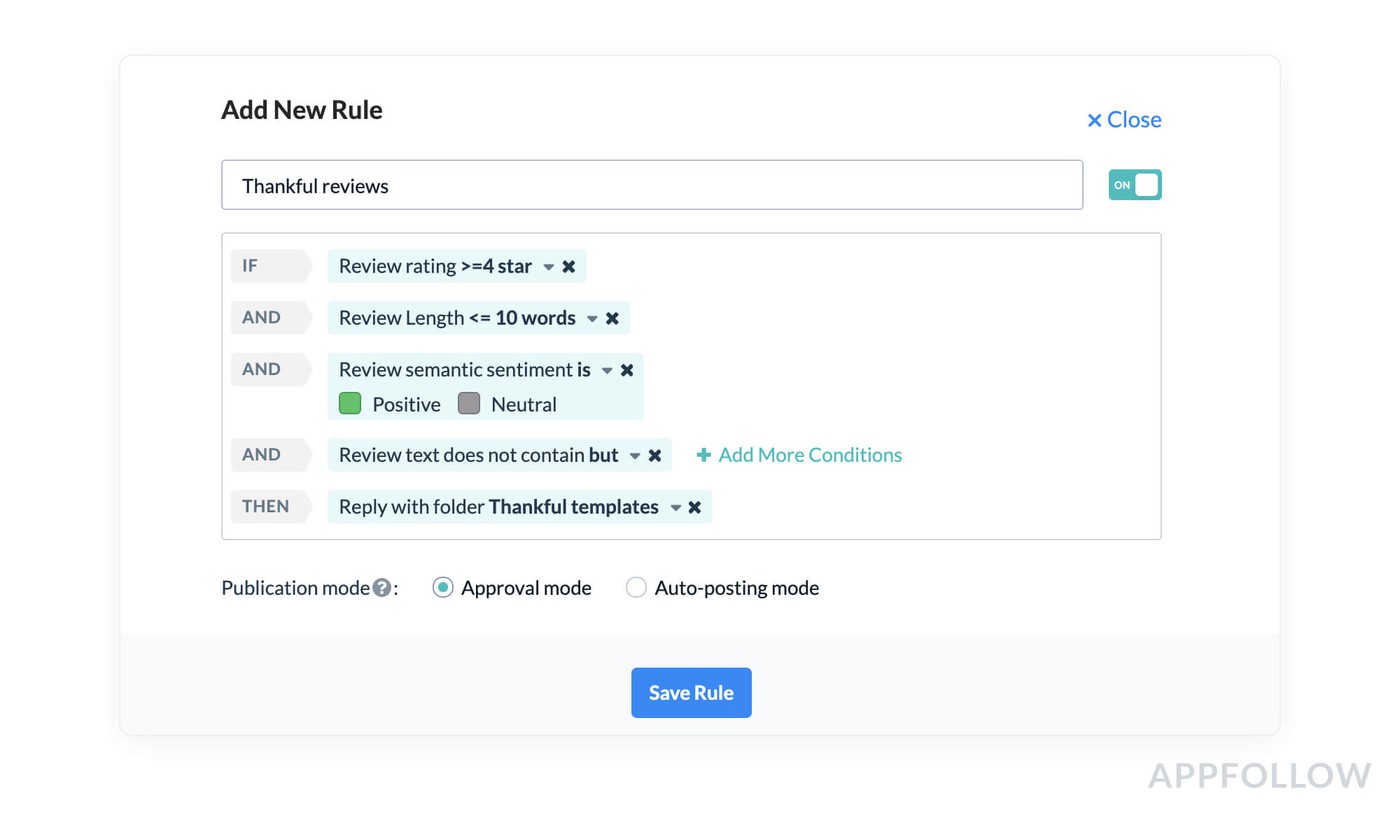Select the gray Neutral sentiment swatch
This screenshot has height=816, width=1400.
click(469, 404)
